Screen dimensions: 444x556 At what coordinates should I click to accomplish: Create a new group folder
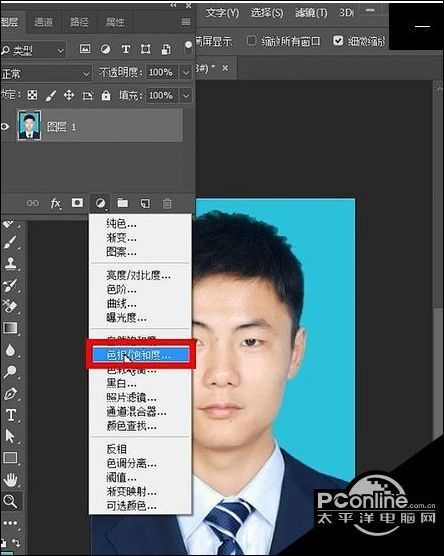tap(123, 202)
